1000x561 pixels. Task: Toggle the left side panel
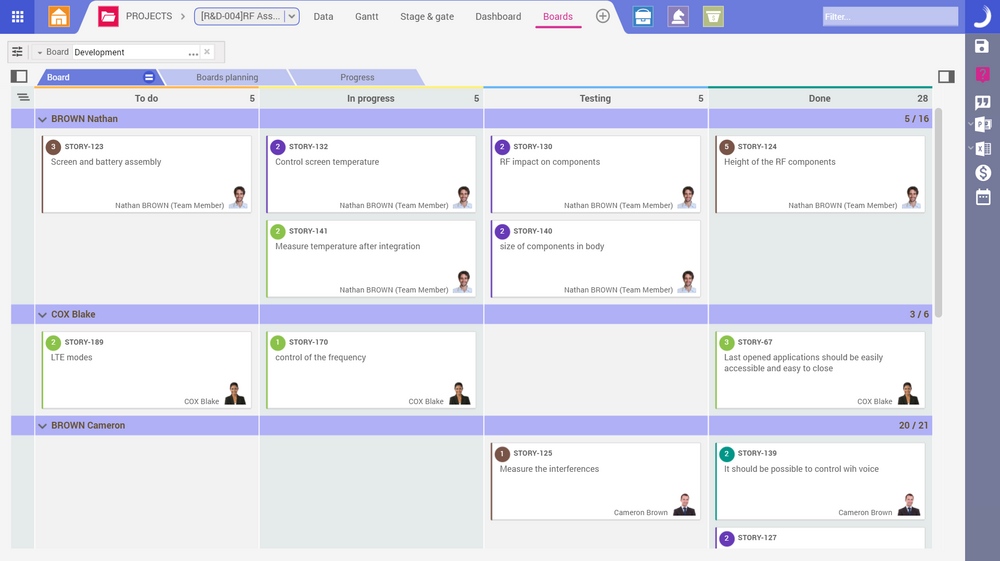19,77
